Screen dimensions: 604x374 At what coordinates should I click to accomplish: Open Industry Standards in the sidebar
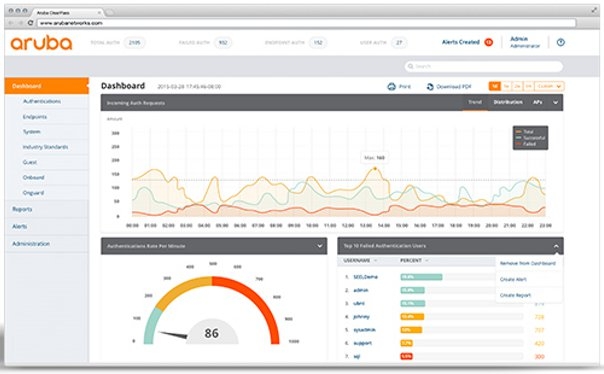[45, 147]
